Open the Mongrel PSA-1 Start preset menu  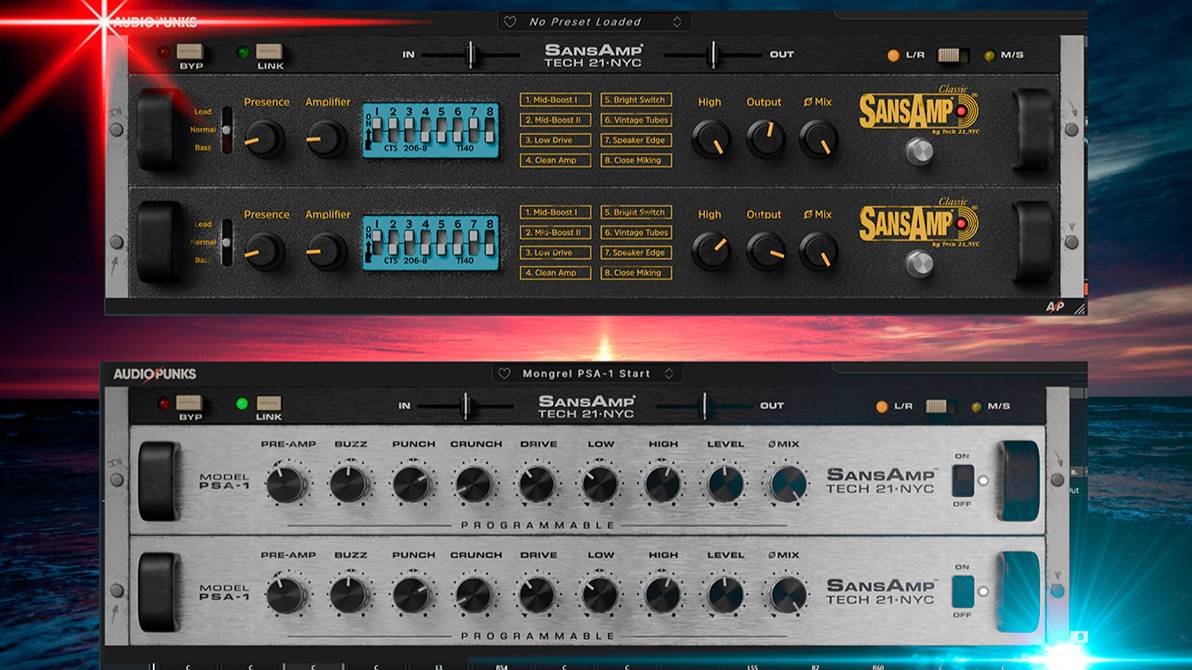(586, 373)
